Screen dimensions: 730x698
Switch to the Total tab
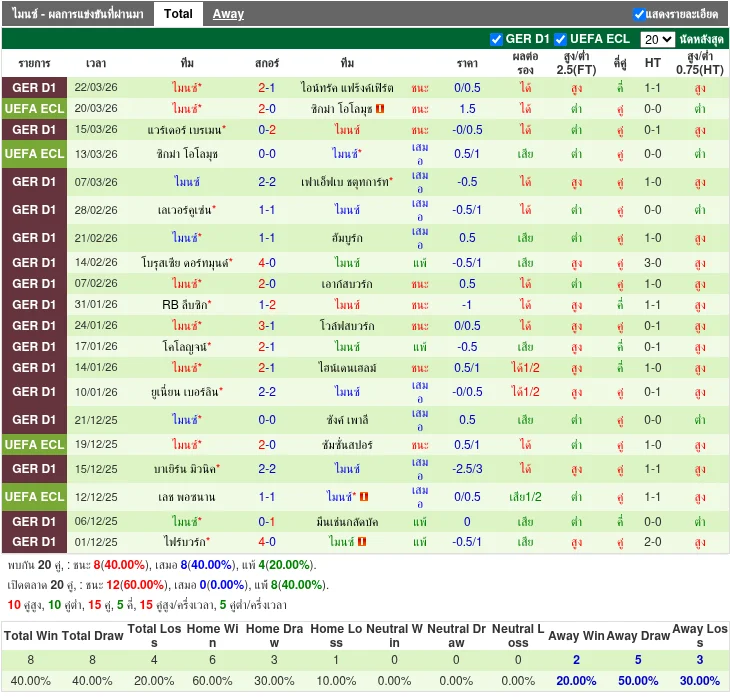coord(178,14)
